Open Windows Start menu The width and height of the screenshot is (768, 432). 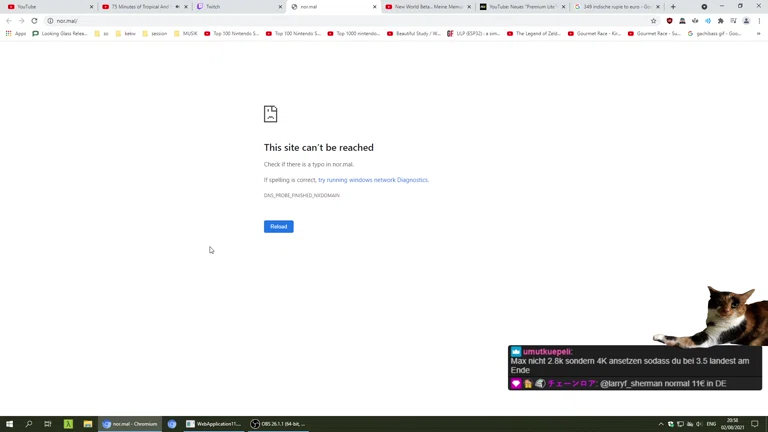[x=9, y=424]
